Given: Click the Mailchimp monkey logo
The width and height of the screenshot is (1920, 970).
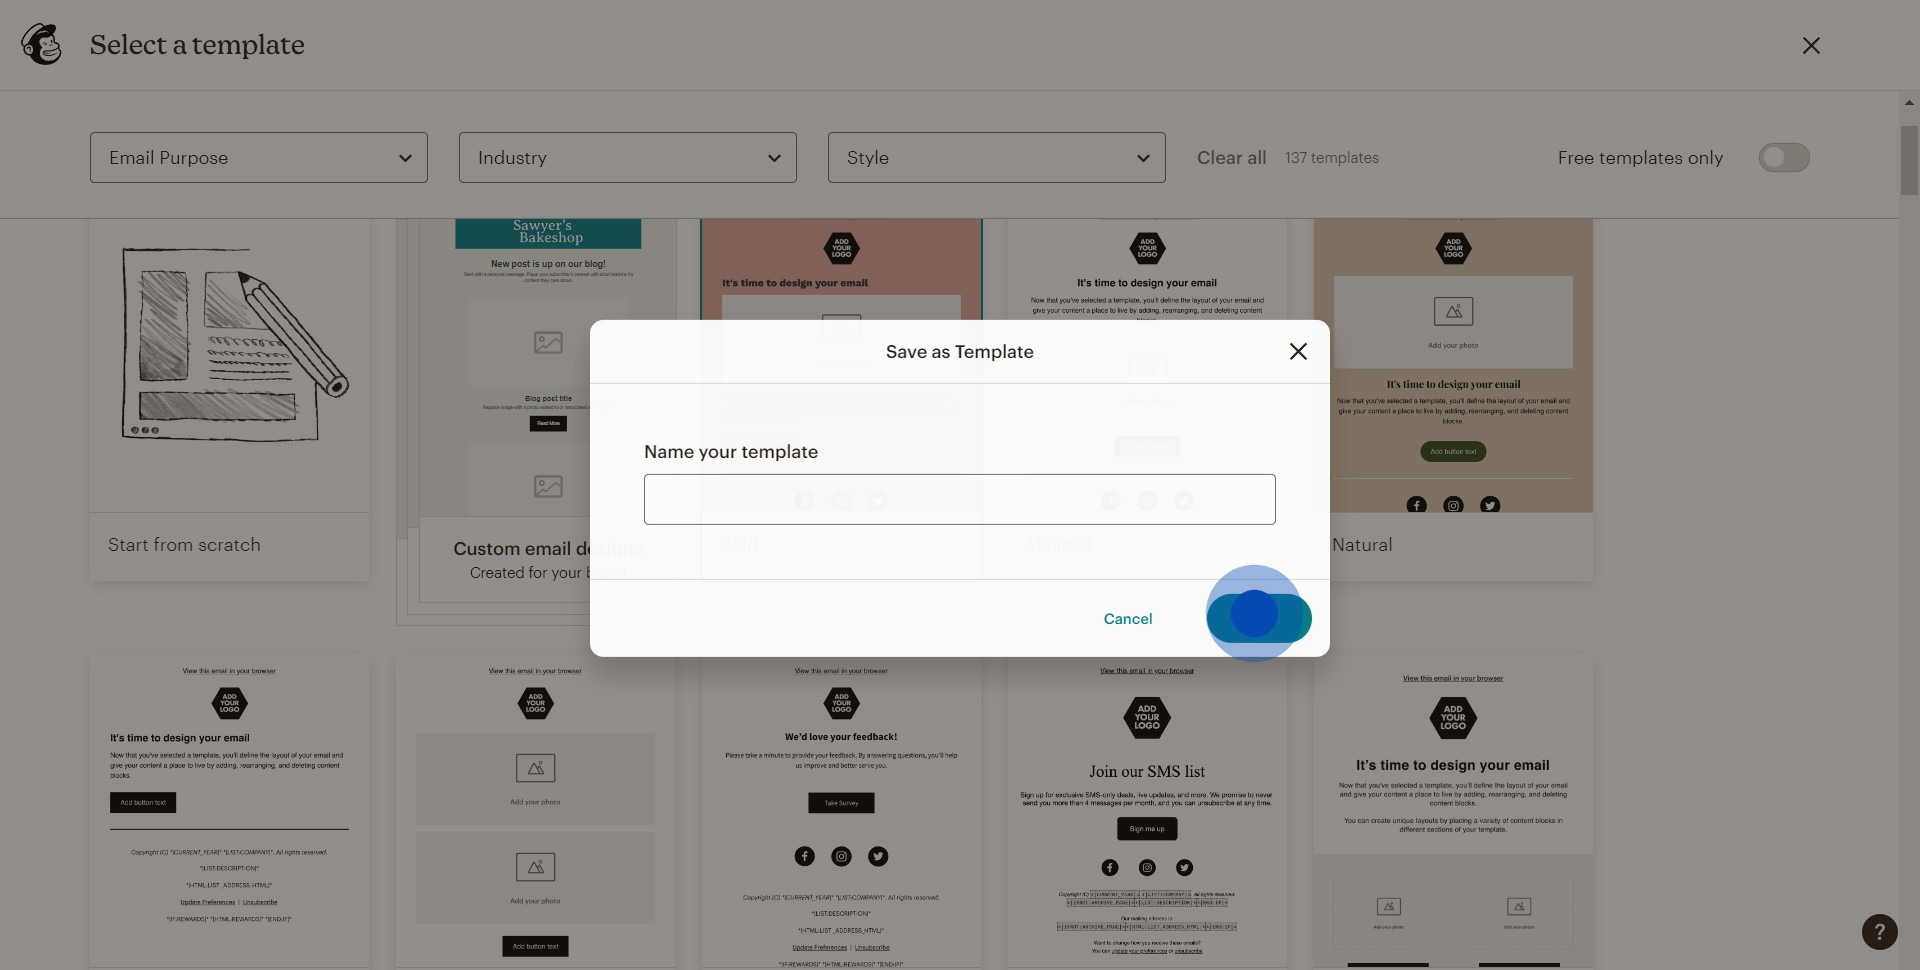Looking at the screenshot, I should coord(42,45).
